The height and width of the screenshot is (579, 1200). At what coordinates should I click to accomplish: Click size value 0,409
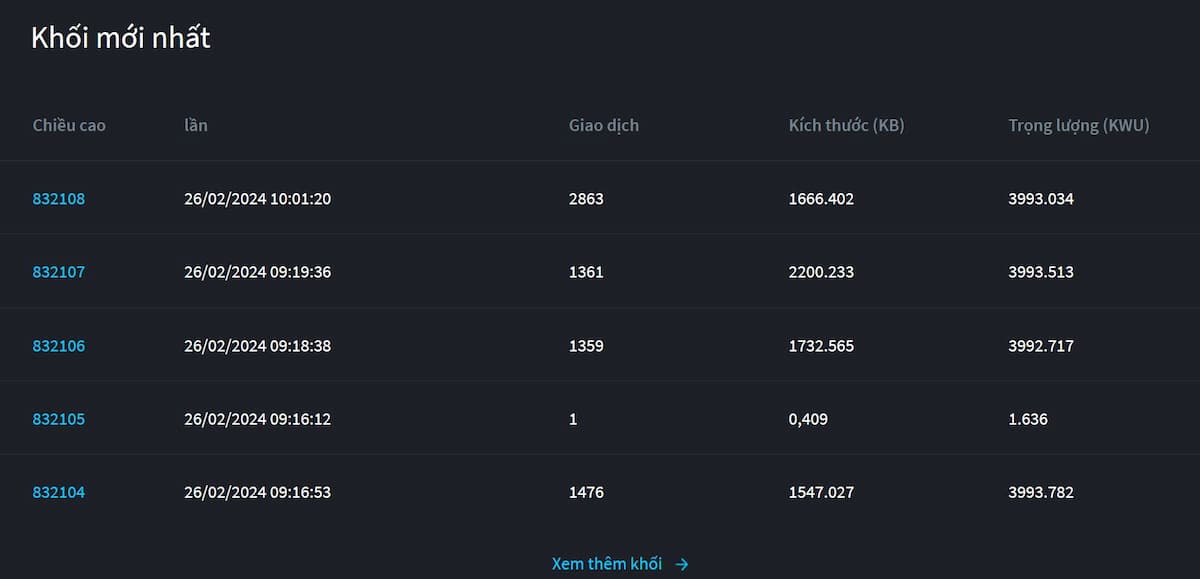coord(808,419)
